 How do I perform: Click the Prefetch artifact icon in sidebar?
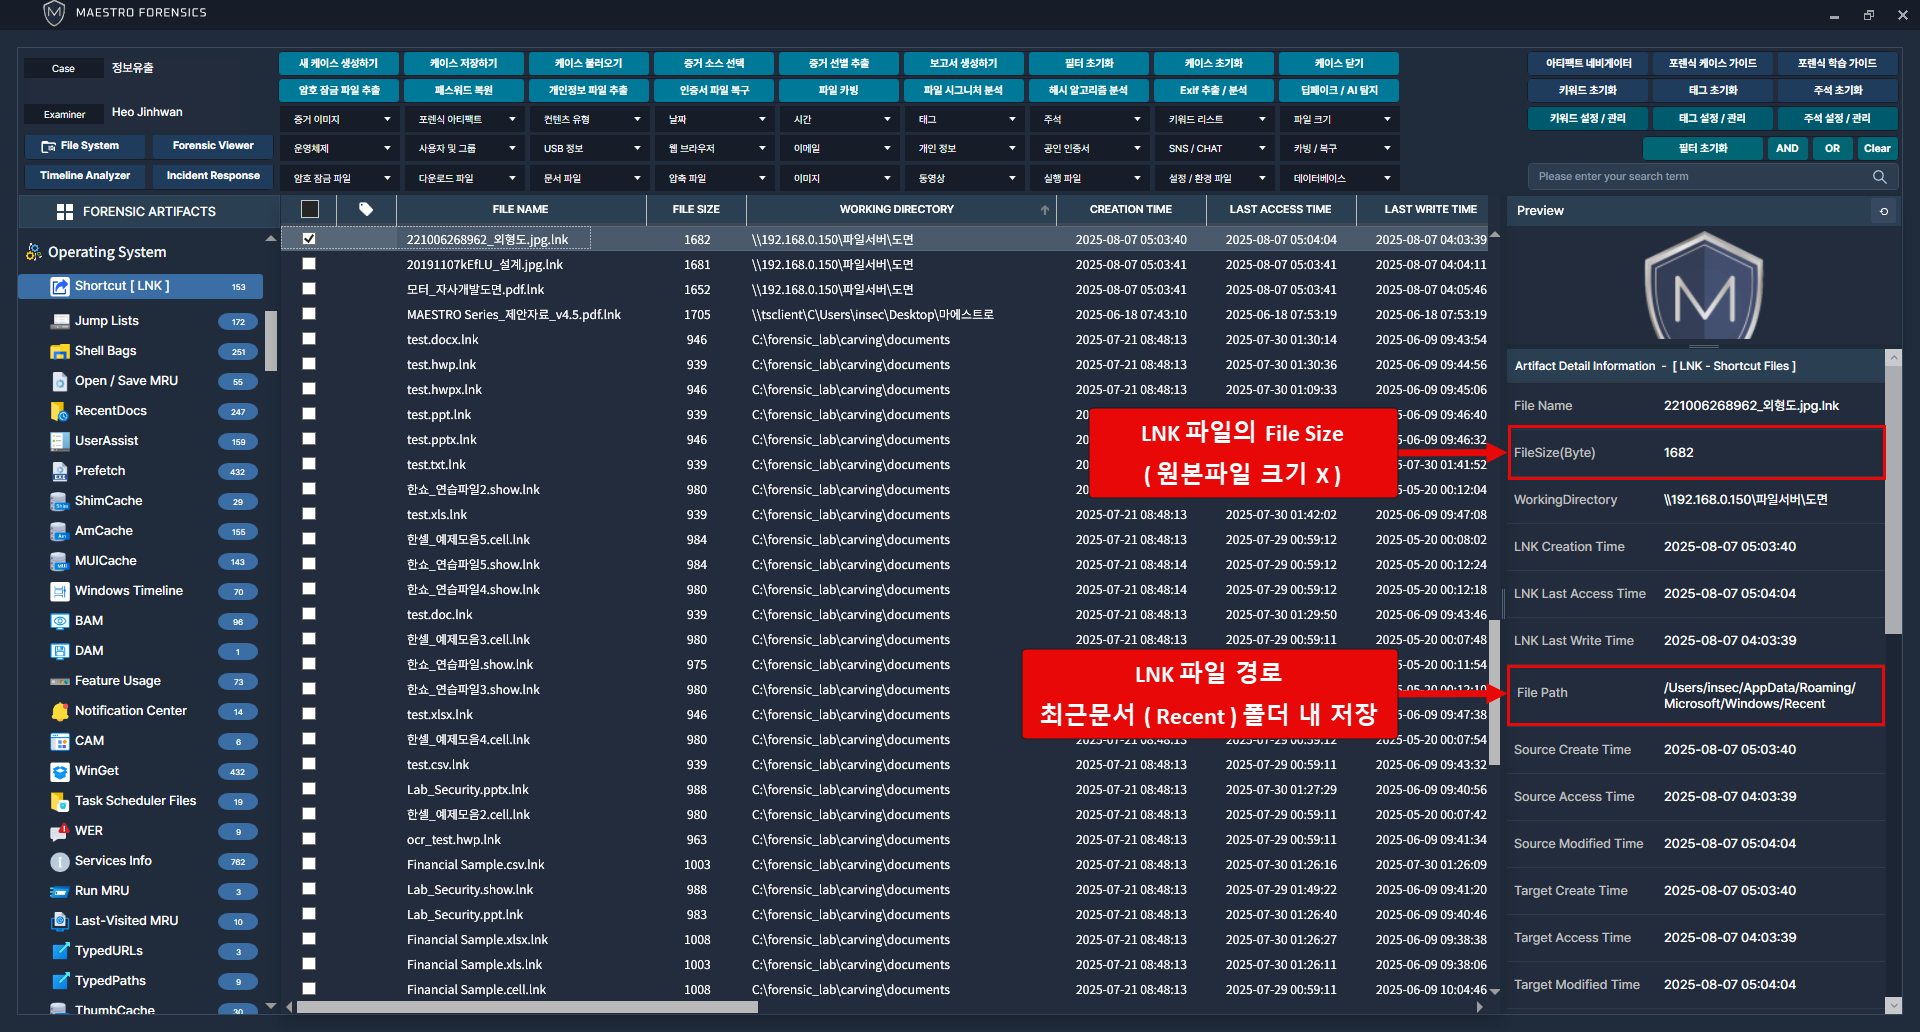click(59, 471)
